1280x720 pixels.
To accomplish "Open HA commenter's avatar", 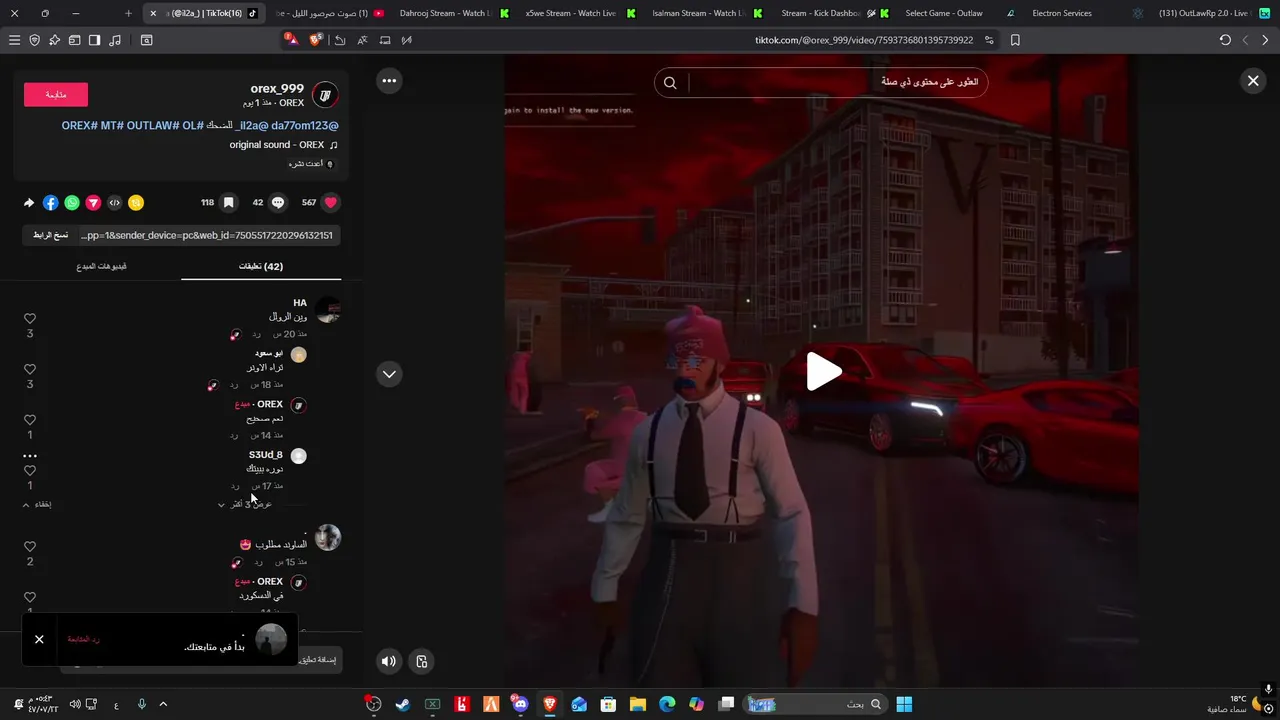I will (328, 310).
